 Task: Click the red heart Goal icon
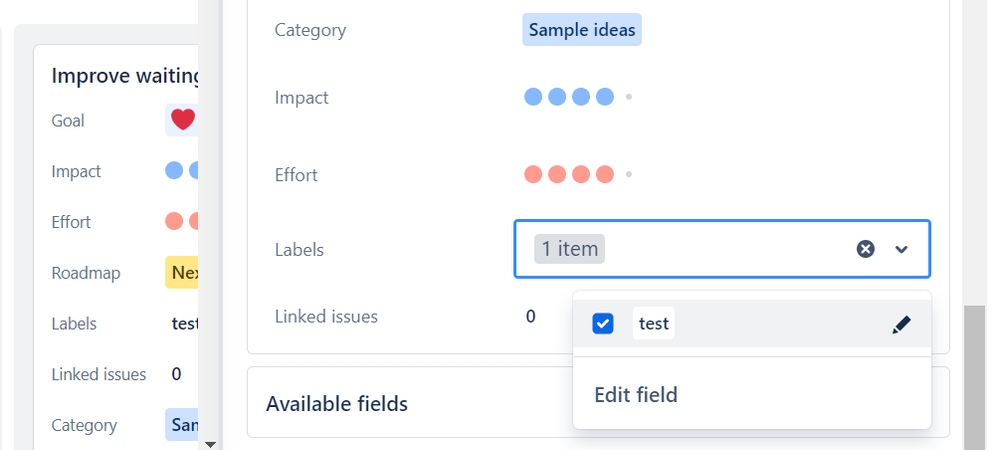pos(182,120)
